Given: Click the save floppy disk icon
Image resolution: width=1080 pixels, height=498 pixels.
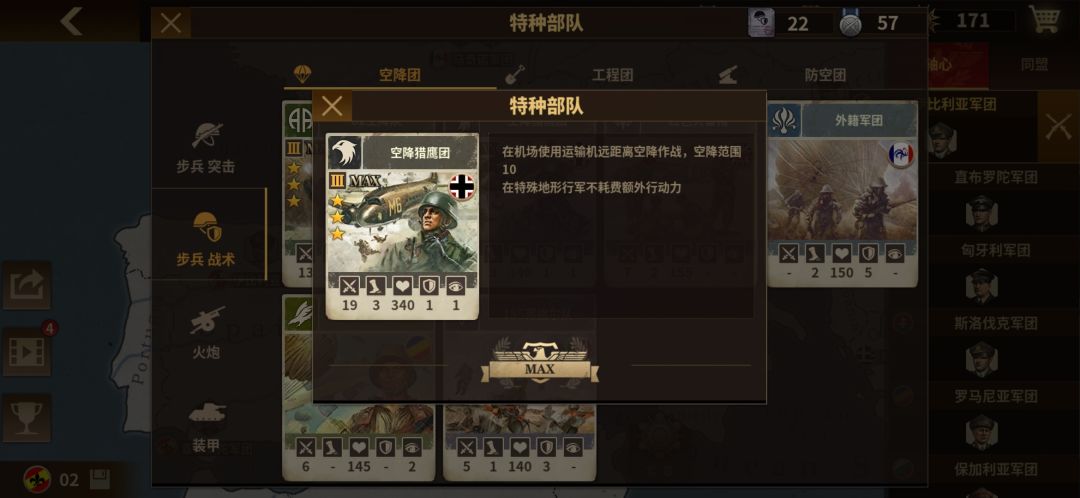Looking at the screenshot, I should click(x=100, y=479).
